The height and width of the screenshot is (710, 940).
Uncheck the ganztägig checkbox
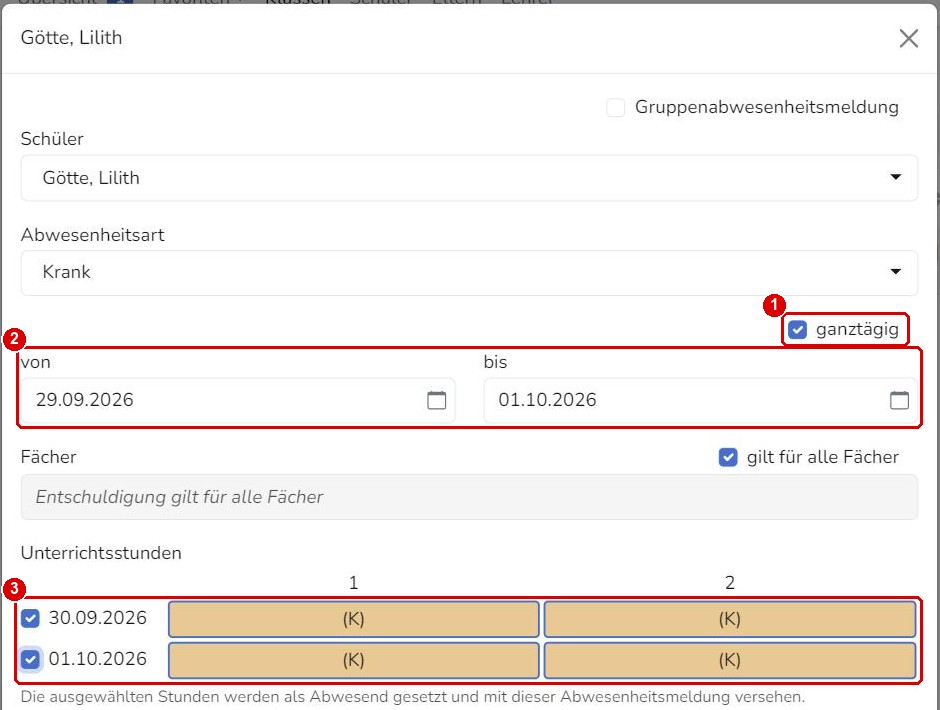797,329
